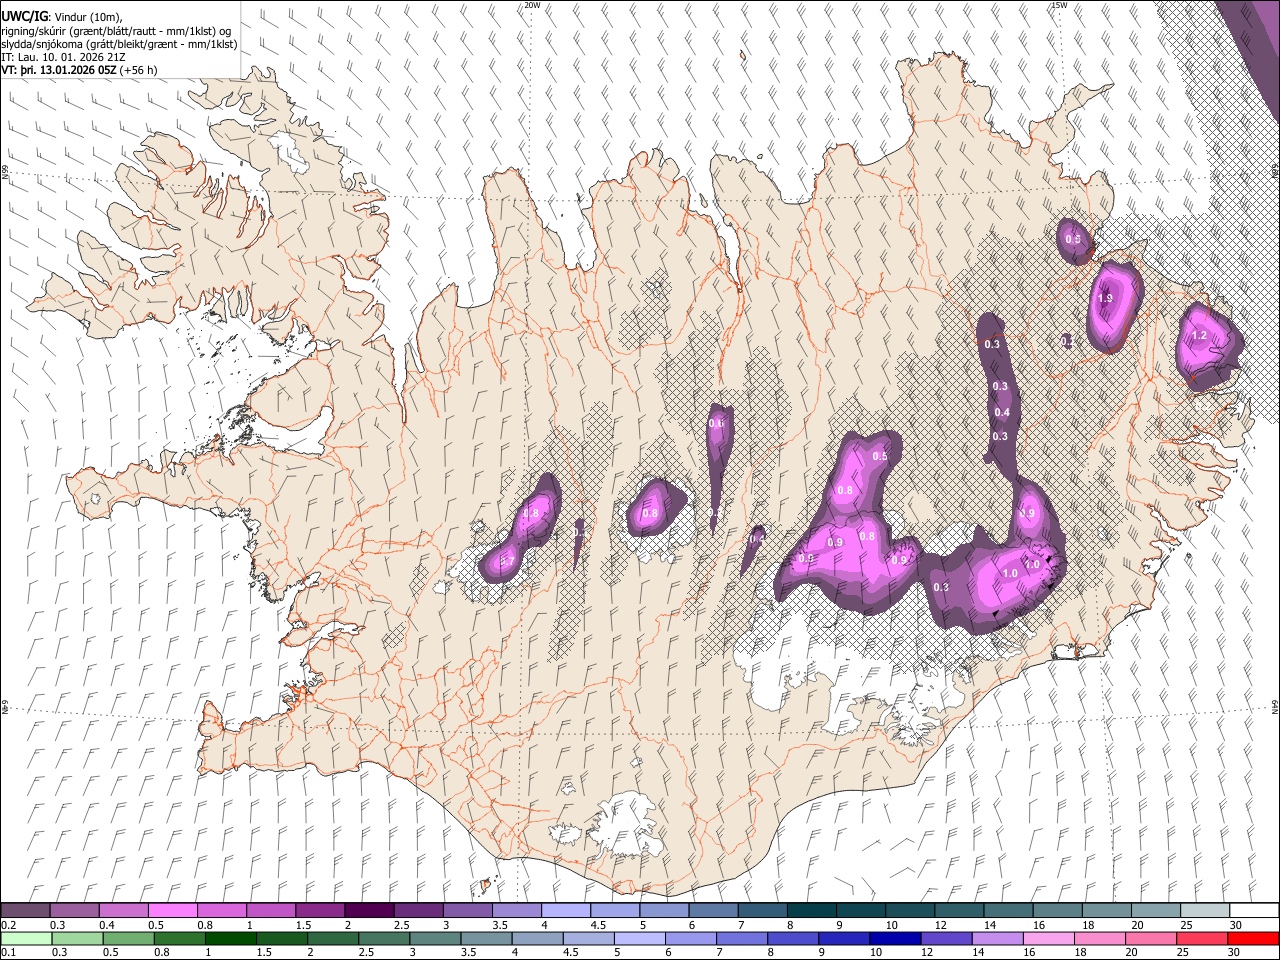Click the white upper swatch labeled 30
This screenshot has height=960, width=1280.
pyautogui.click(x=1252, y=911)
